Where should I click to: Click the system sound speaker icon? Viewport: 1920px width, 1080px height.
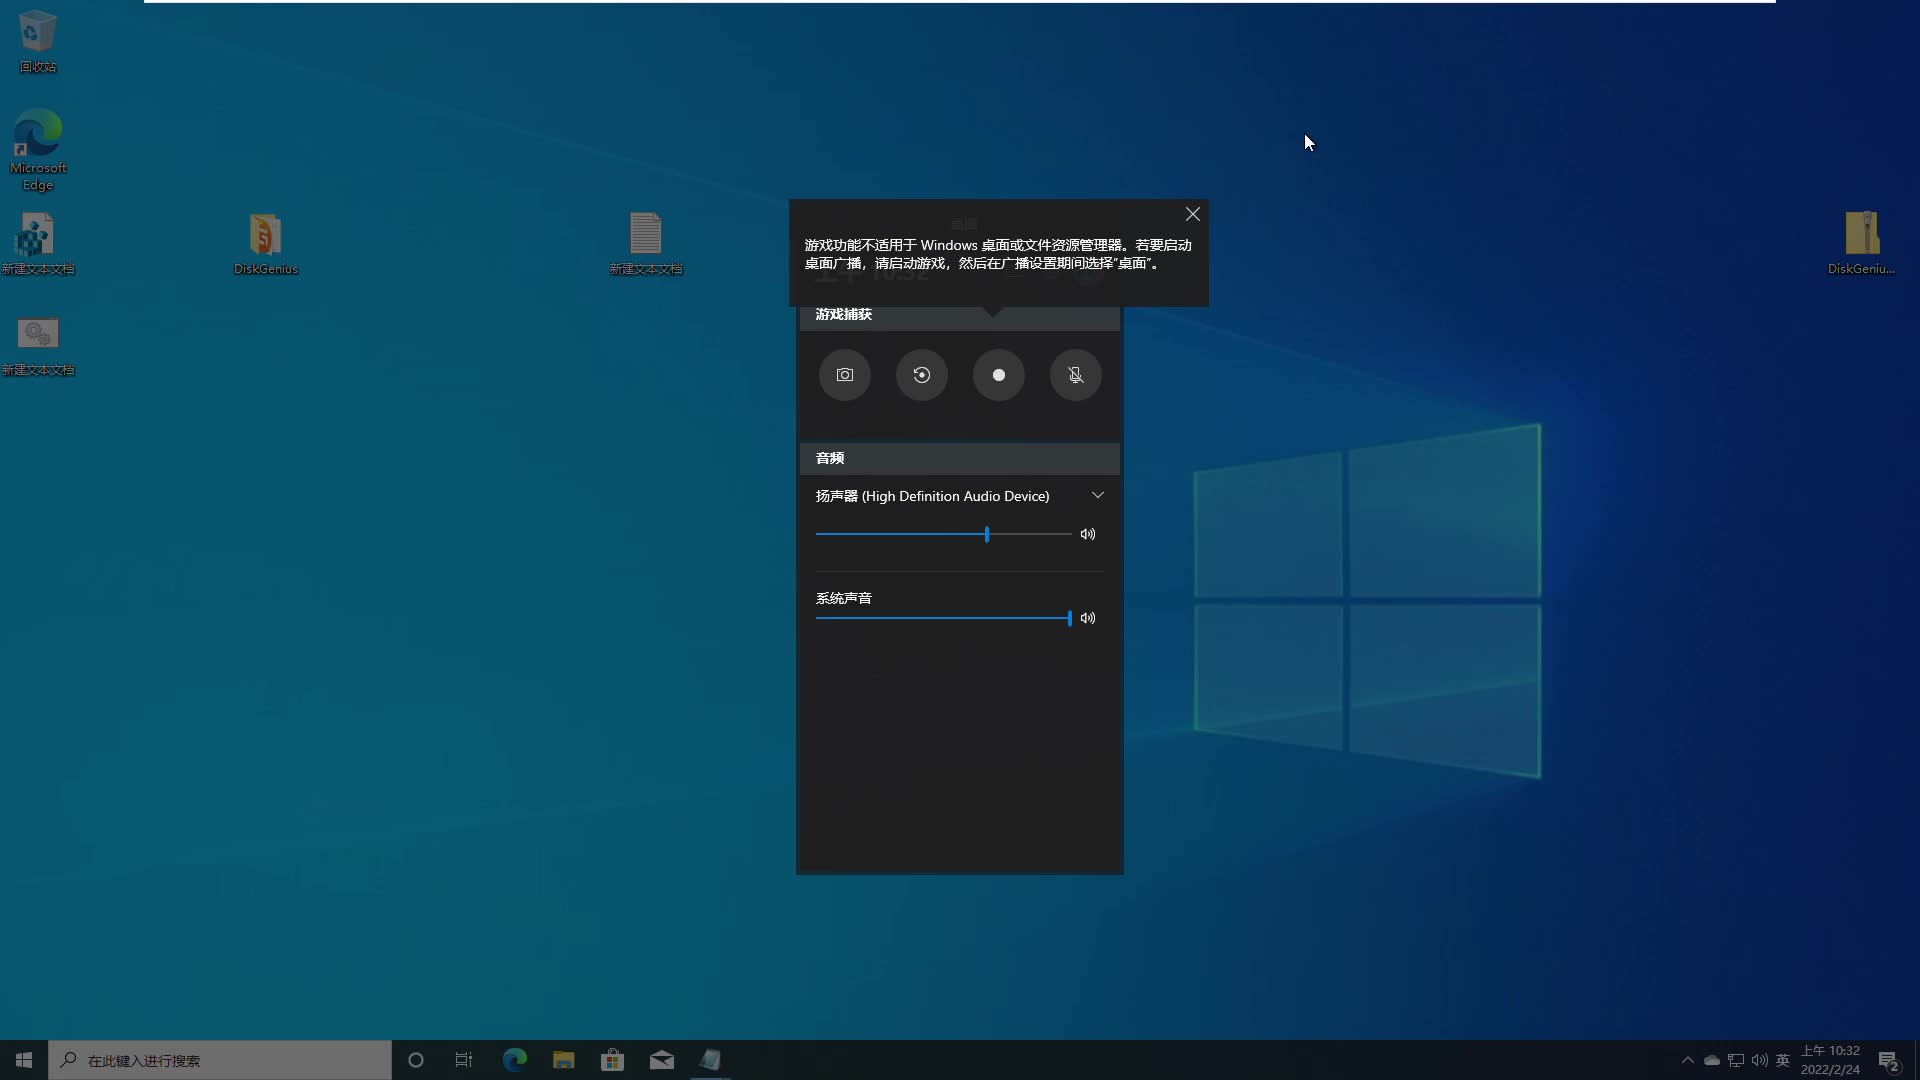[x=1087, y=617]
